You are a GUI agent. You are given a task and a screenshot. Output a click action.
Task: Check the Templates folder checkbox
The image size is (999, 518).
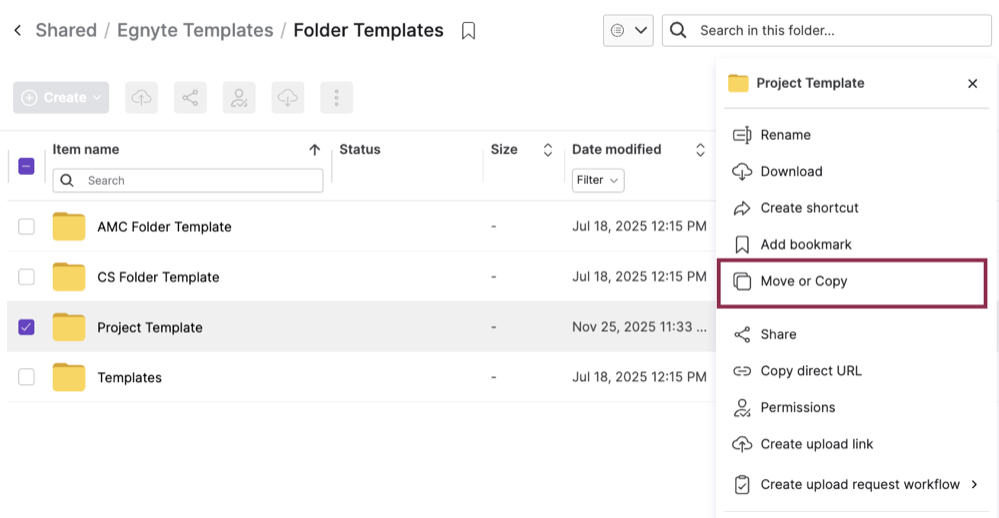pyautogui.click(x=26, y=377)
